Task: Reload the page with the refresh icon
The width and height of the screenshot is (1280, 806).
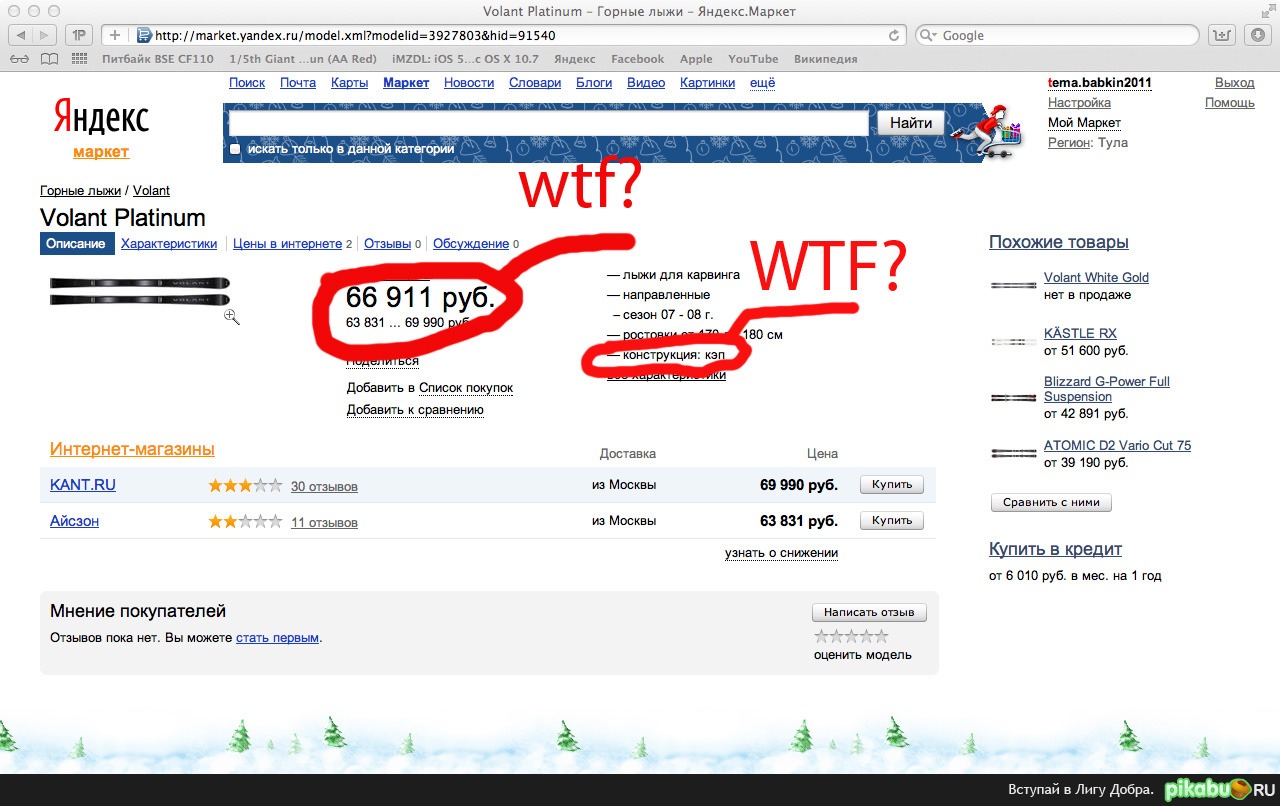Action: (894, 35)
